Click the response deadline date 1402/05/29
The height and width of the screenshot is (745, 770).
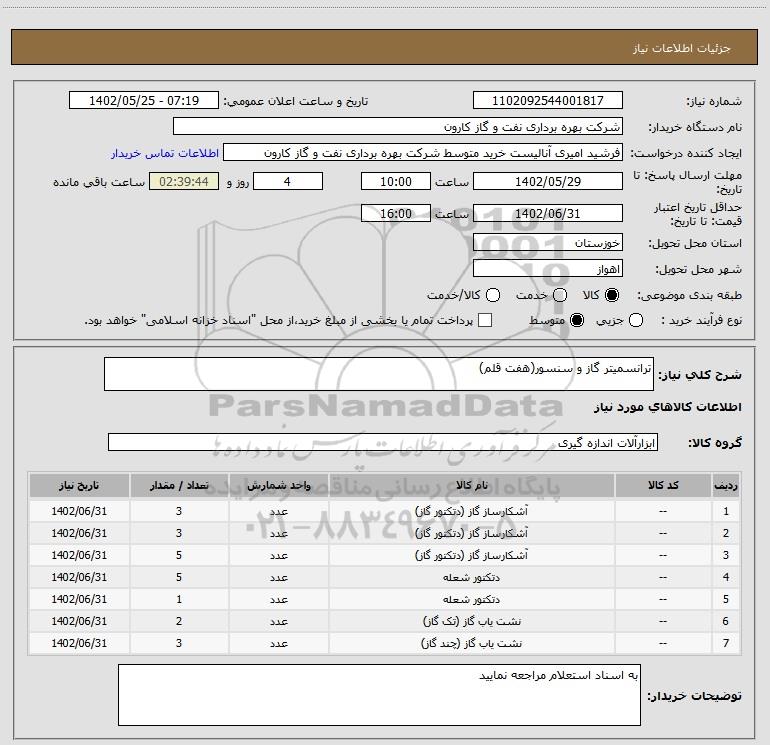click(x=548, y=181)
